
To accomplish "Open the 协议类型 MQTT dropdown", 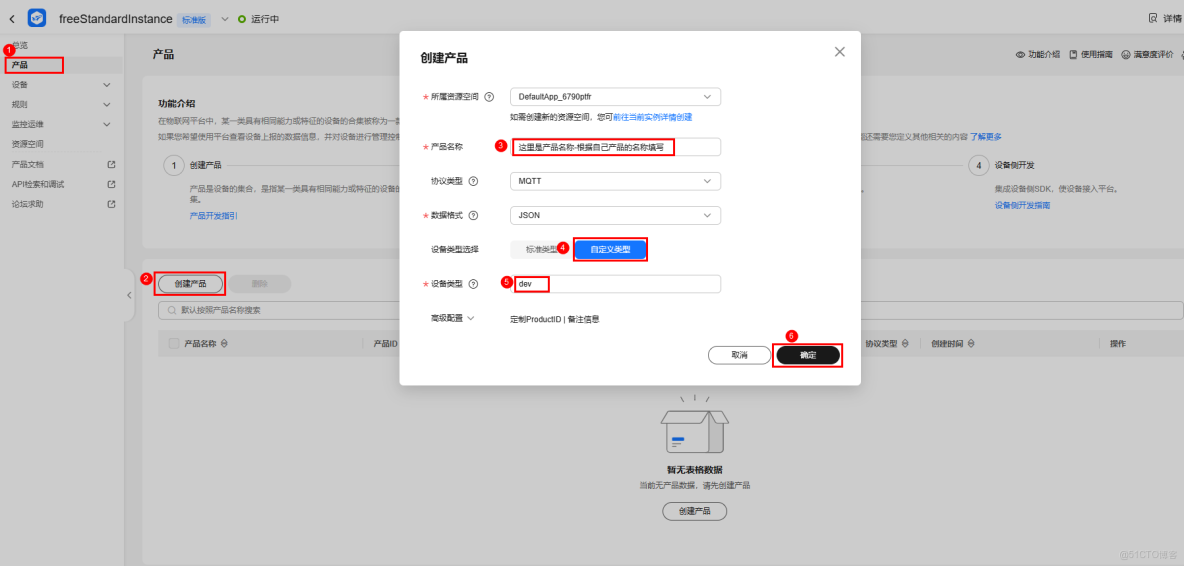I will point(615,181).
